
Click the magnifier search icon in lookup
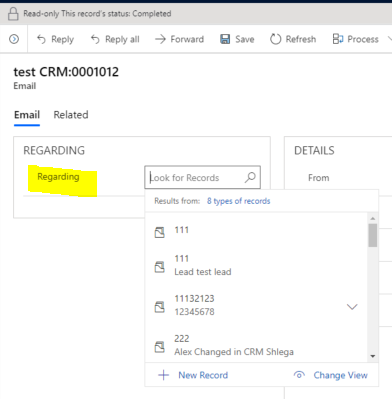[x=250, y=177]
